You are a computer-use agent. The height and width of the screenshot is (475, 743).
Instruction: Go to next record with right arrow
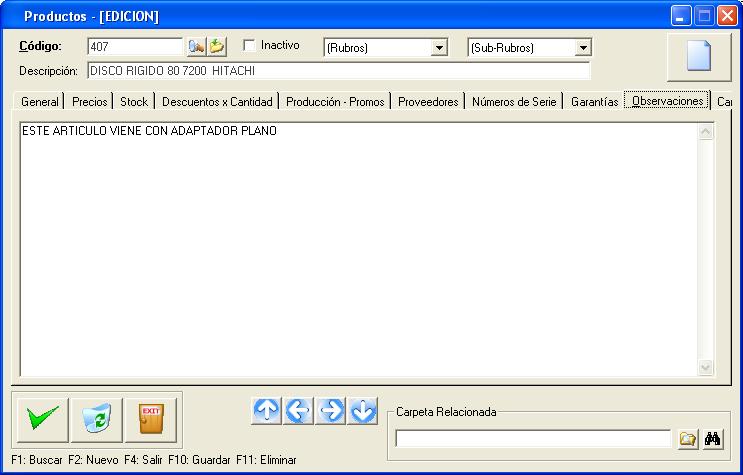tap(330, 411)
